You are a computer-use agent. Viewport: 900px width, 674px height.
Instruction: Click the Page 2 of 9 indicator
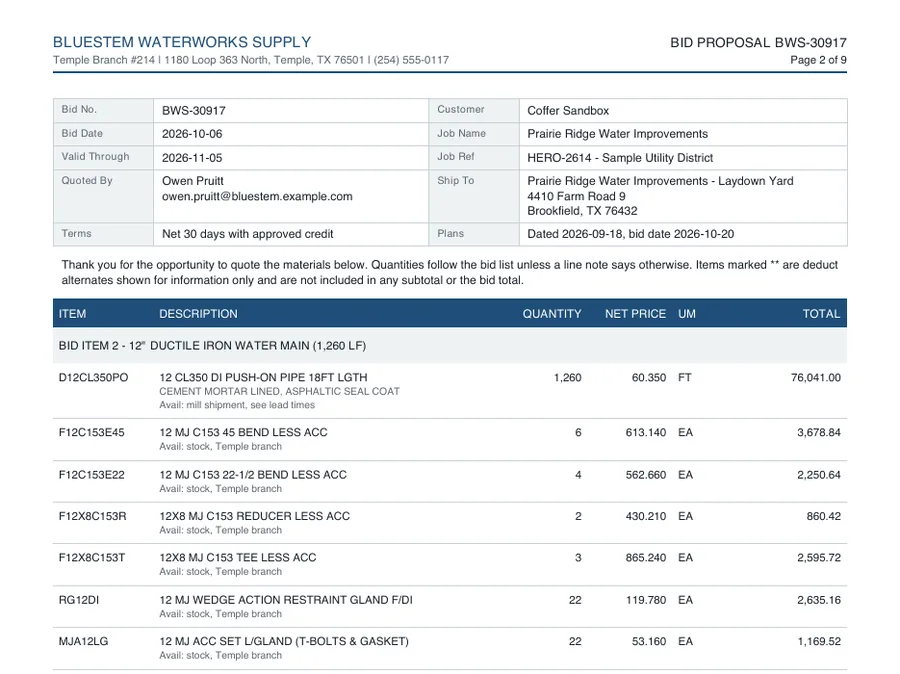818,60
